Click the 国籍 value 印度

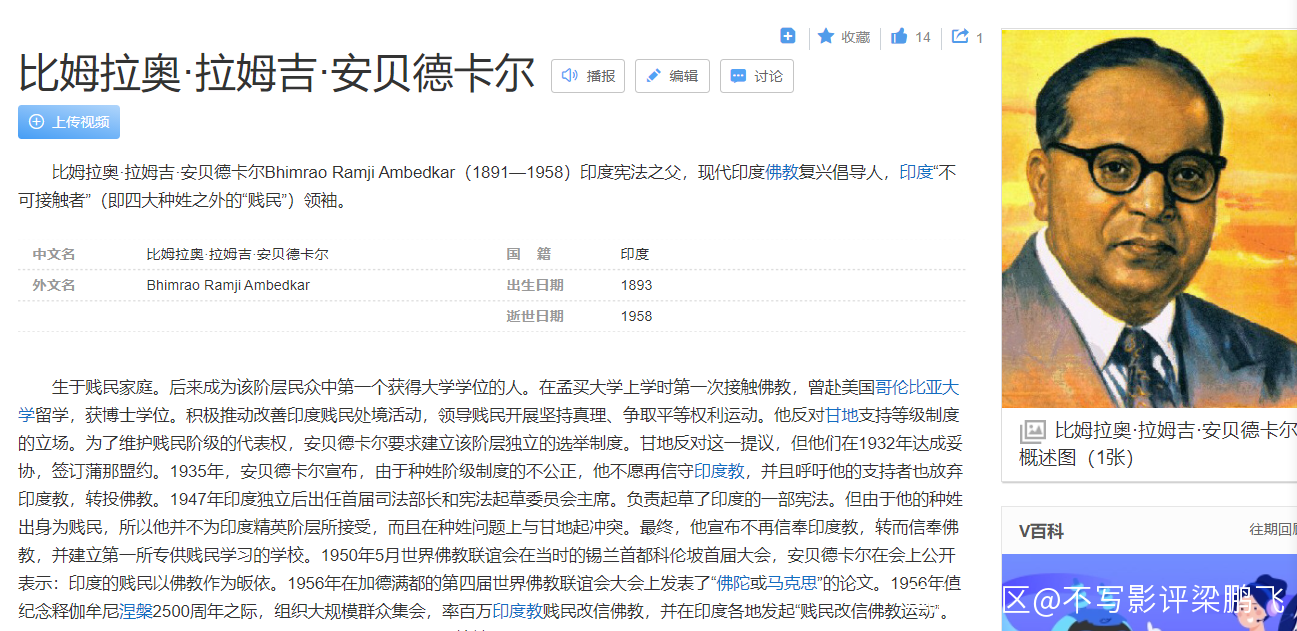point(635,254)
